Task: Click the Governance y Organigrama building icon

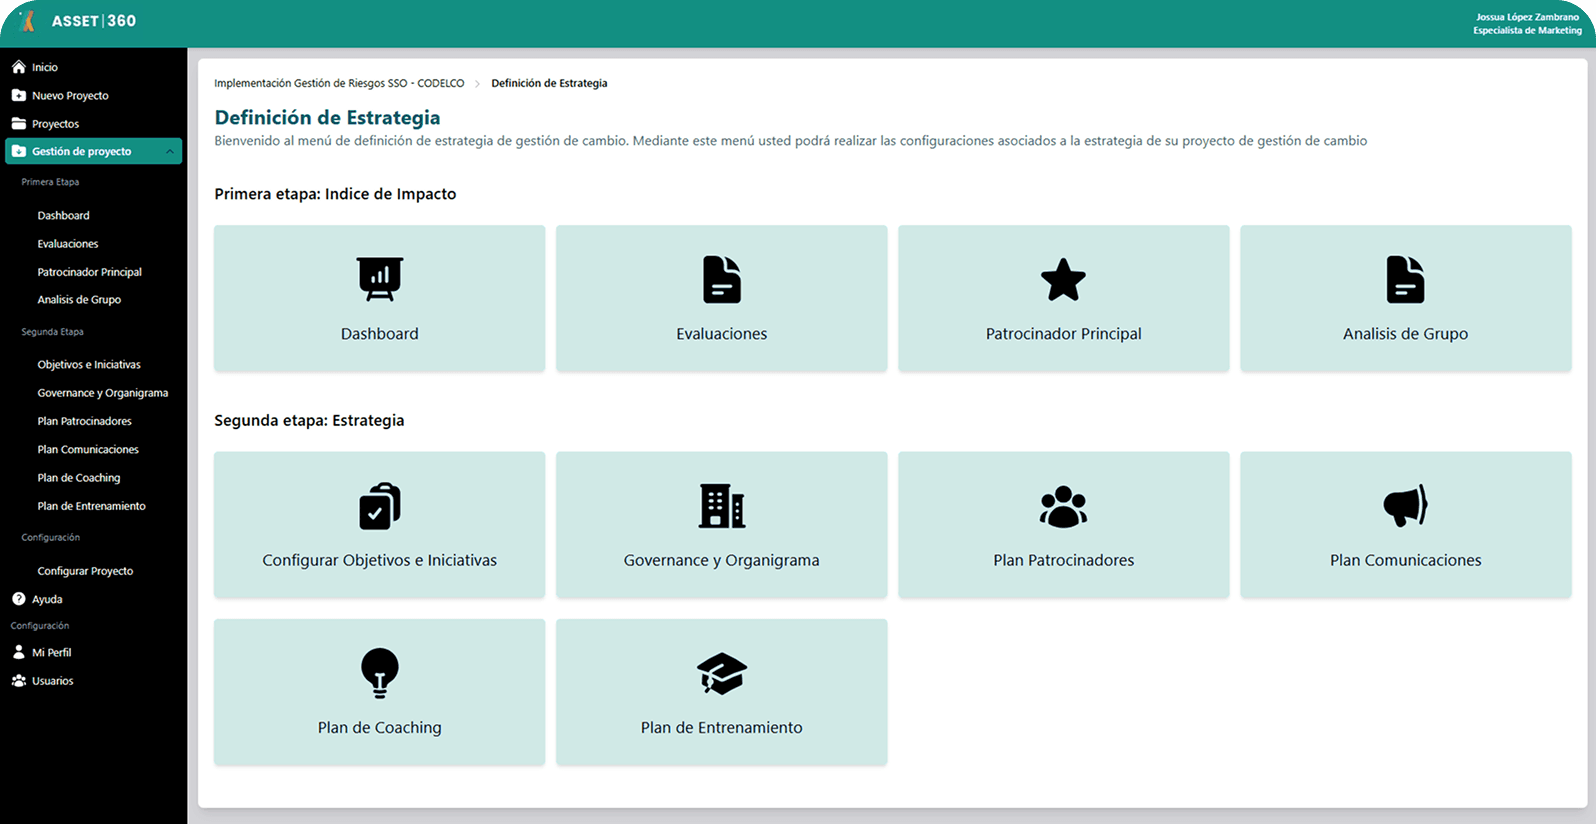Action: 722,506
